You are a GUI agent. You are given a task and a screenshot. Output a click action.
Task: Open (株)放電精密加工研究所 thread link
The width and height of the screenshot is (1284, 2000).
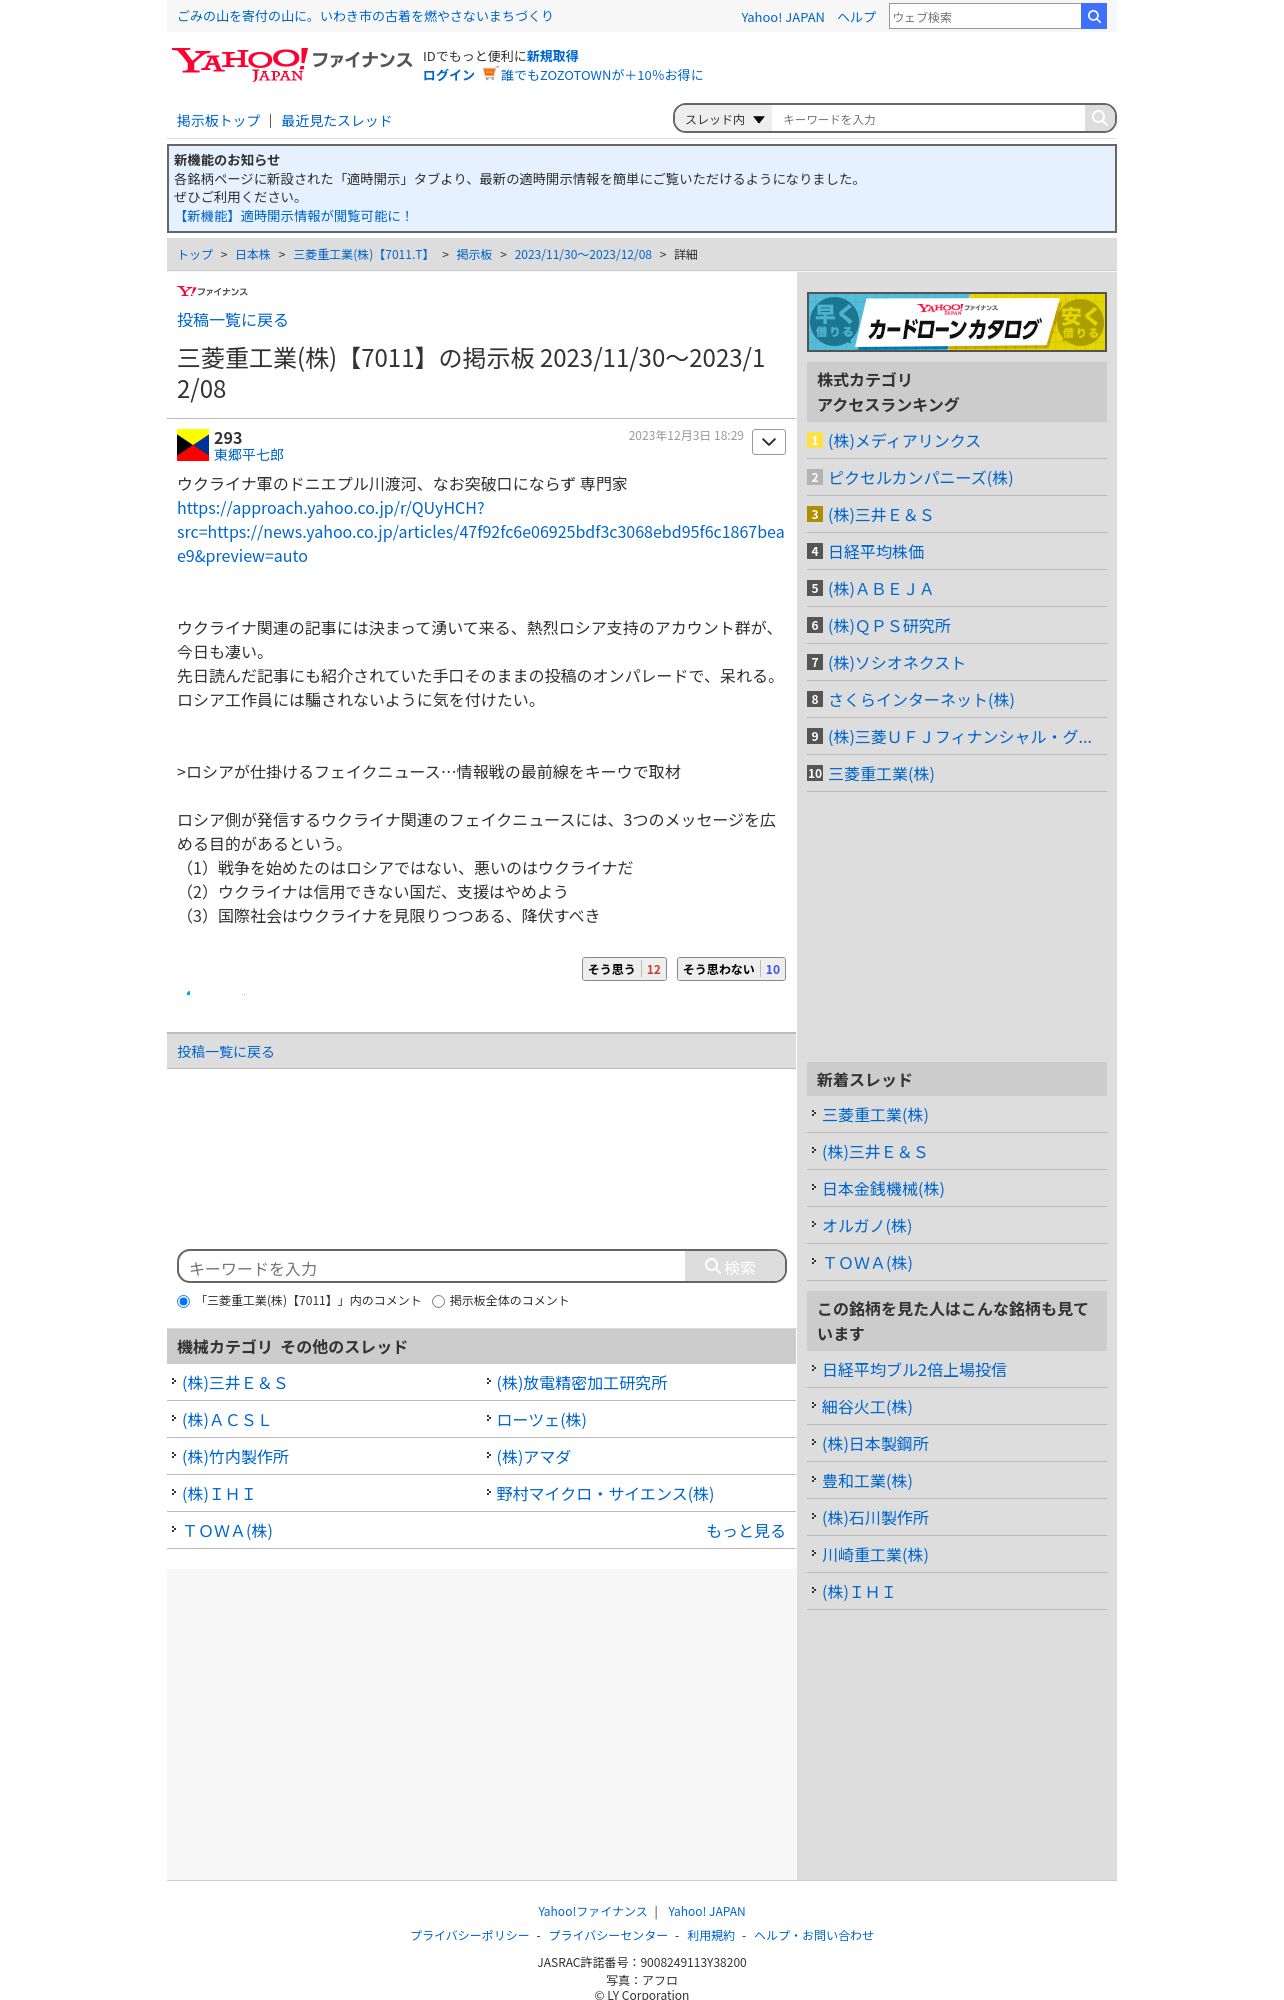click(x=582, y=1383)
